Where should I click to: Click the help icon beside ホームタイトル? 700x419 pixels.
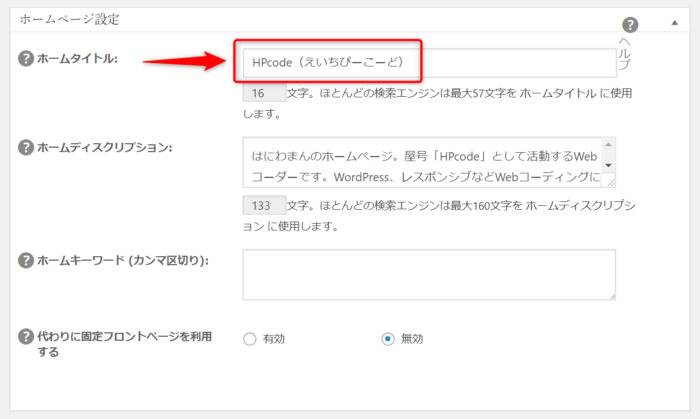26,59
